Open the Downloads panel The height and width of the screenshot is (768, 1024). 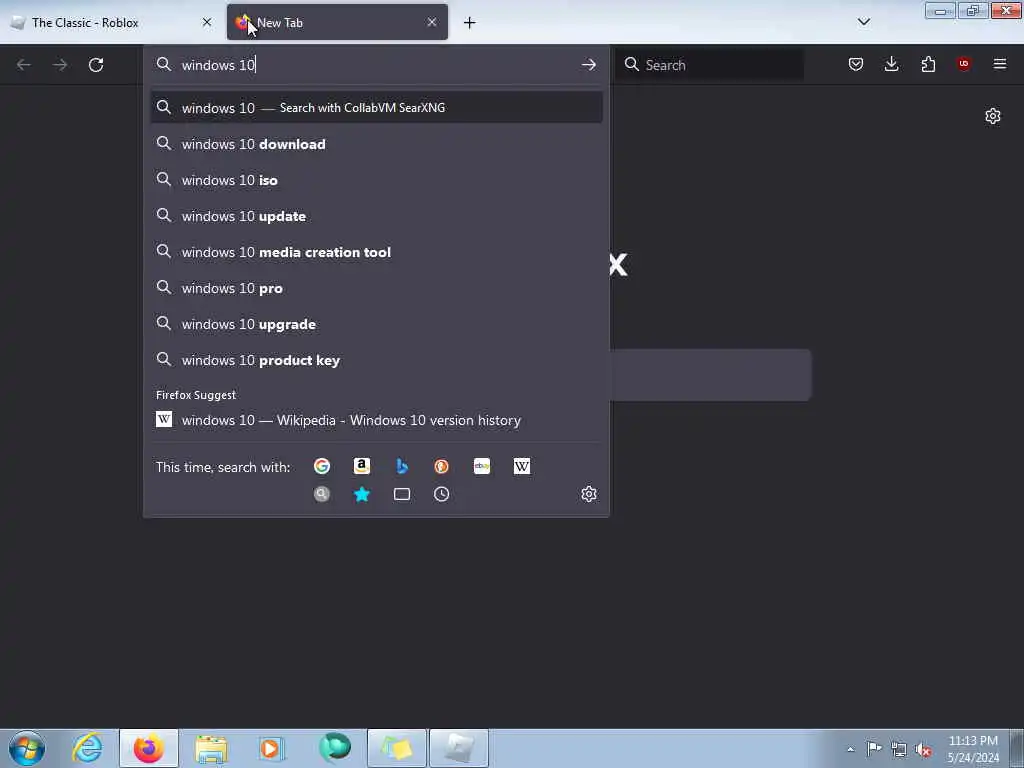click(891, 64)
